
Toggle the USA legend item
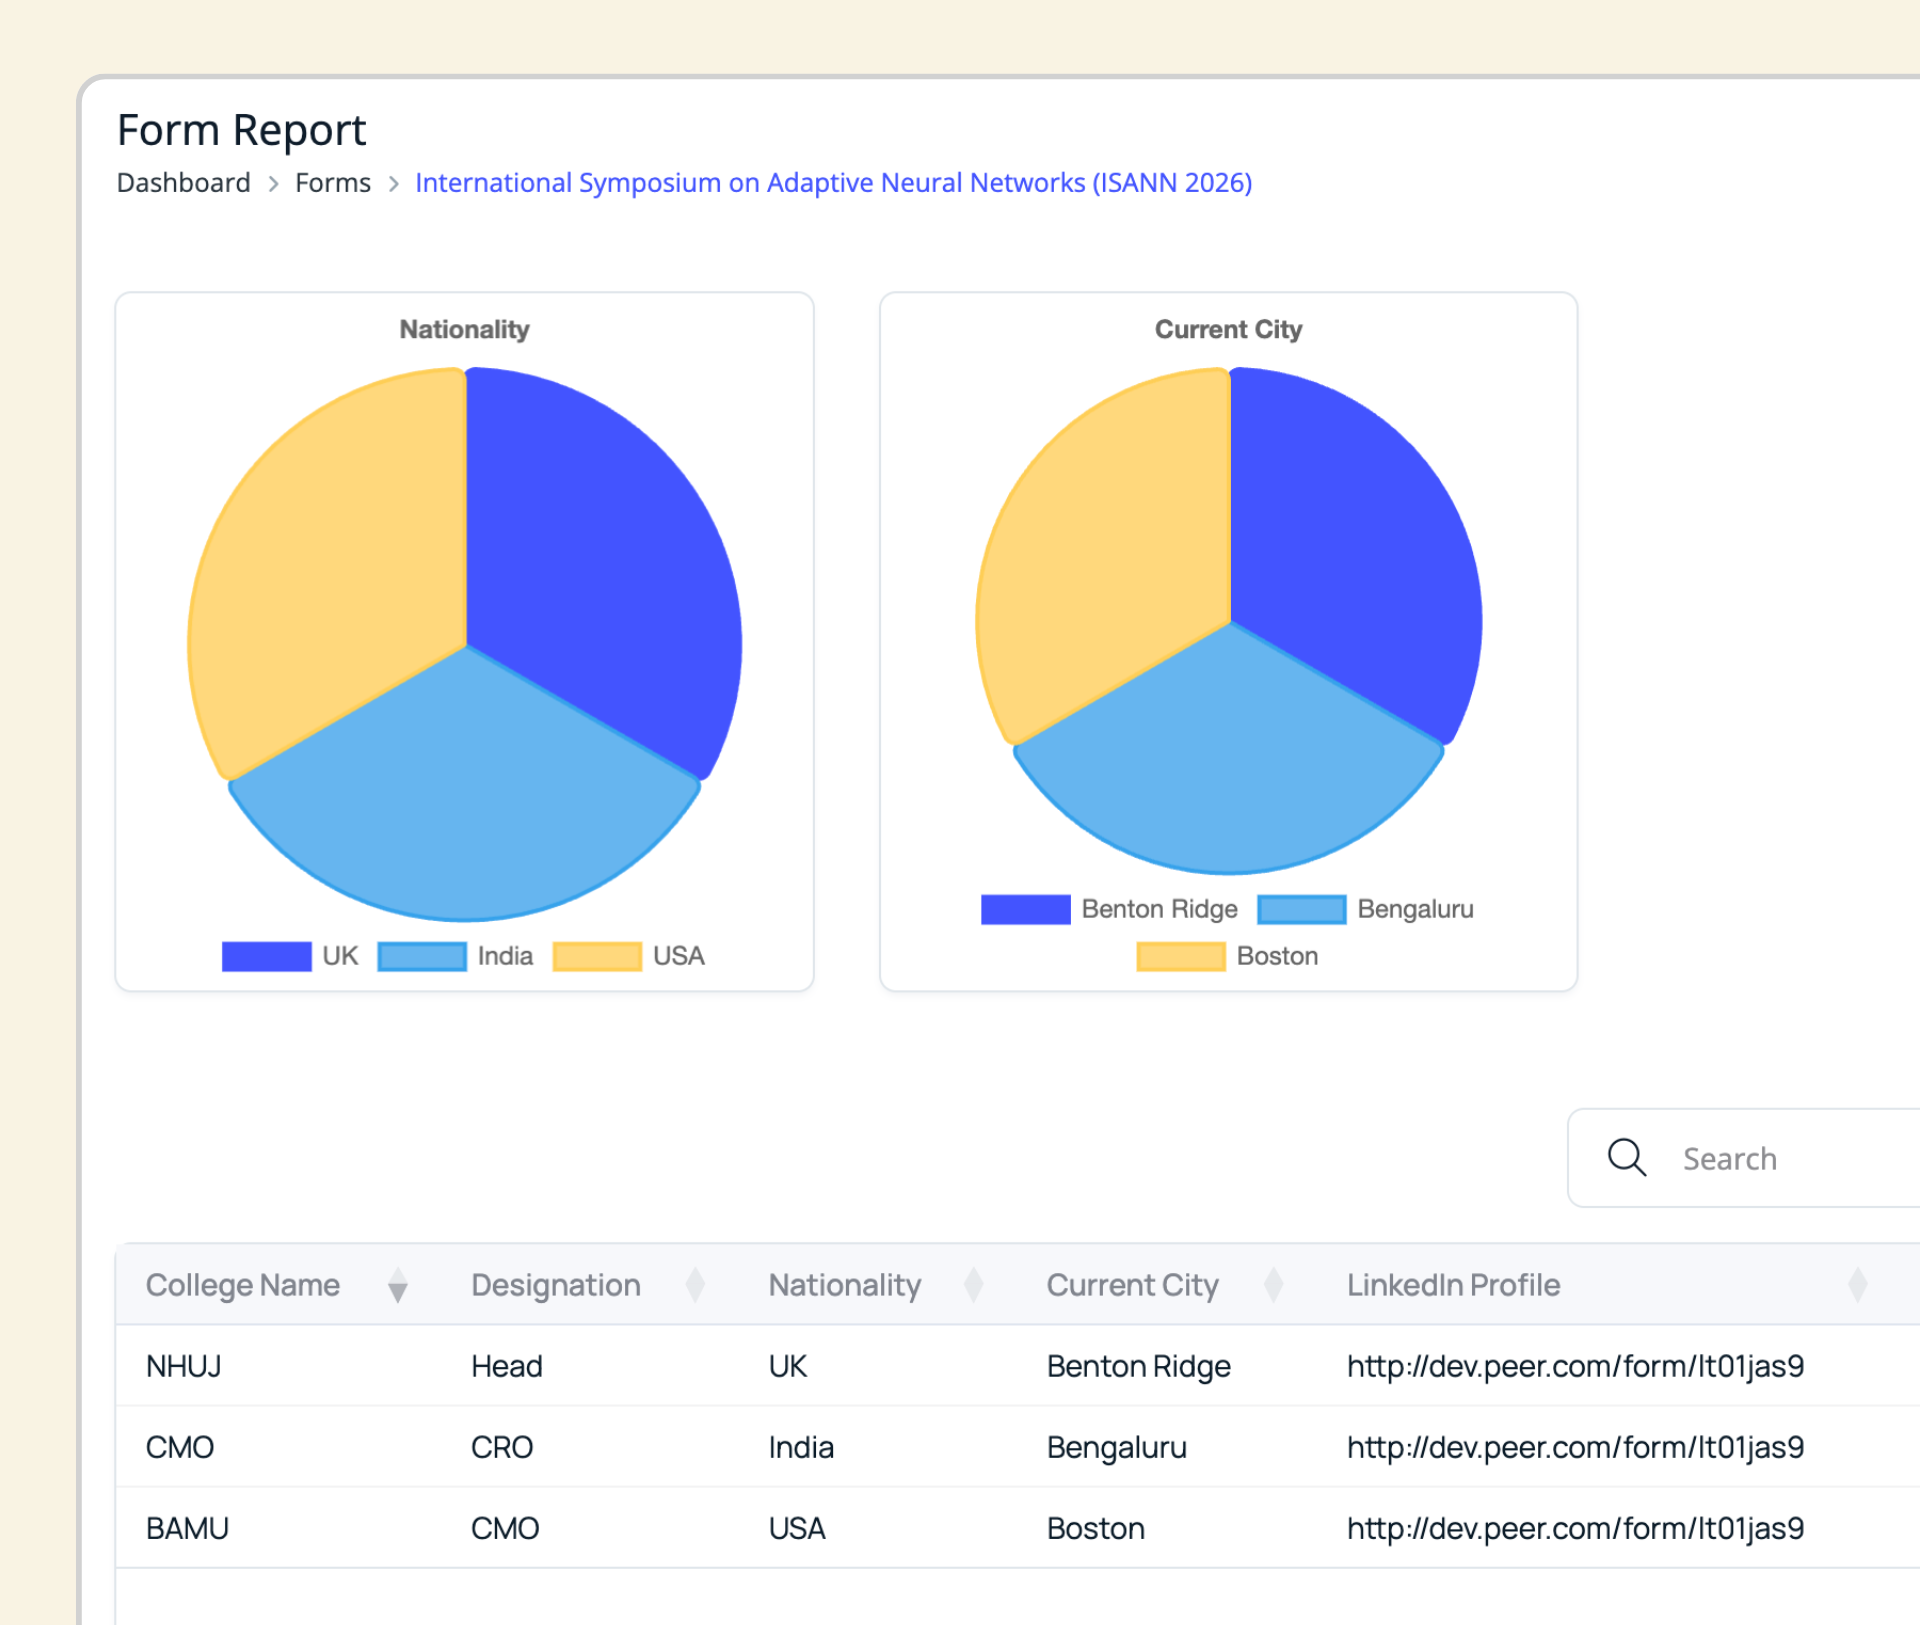(x=597, y=956)
